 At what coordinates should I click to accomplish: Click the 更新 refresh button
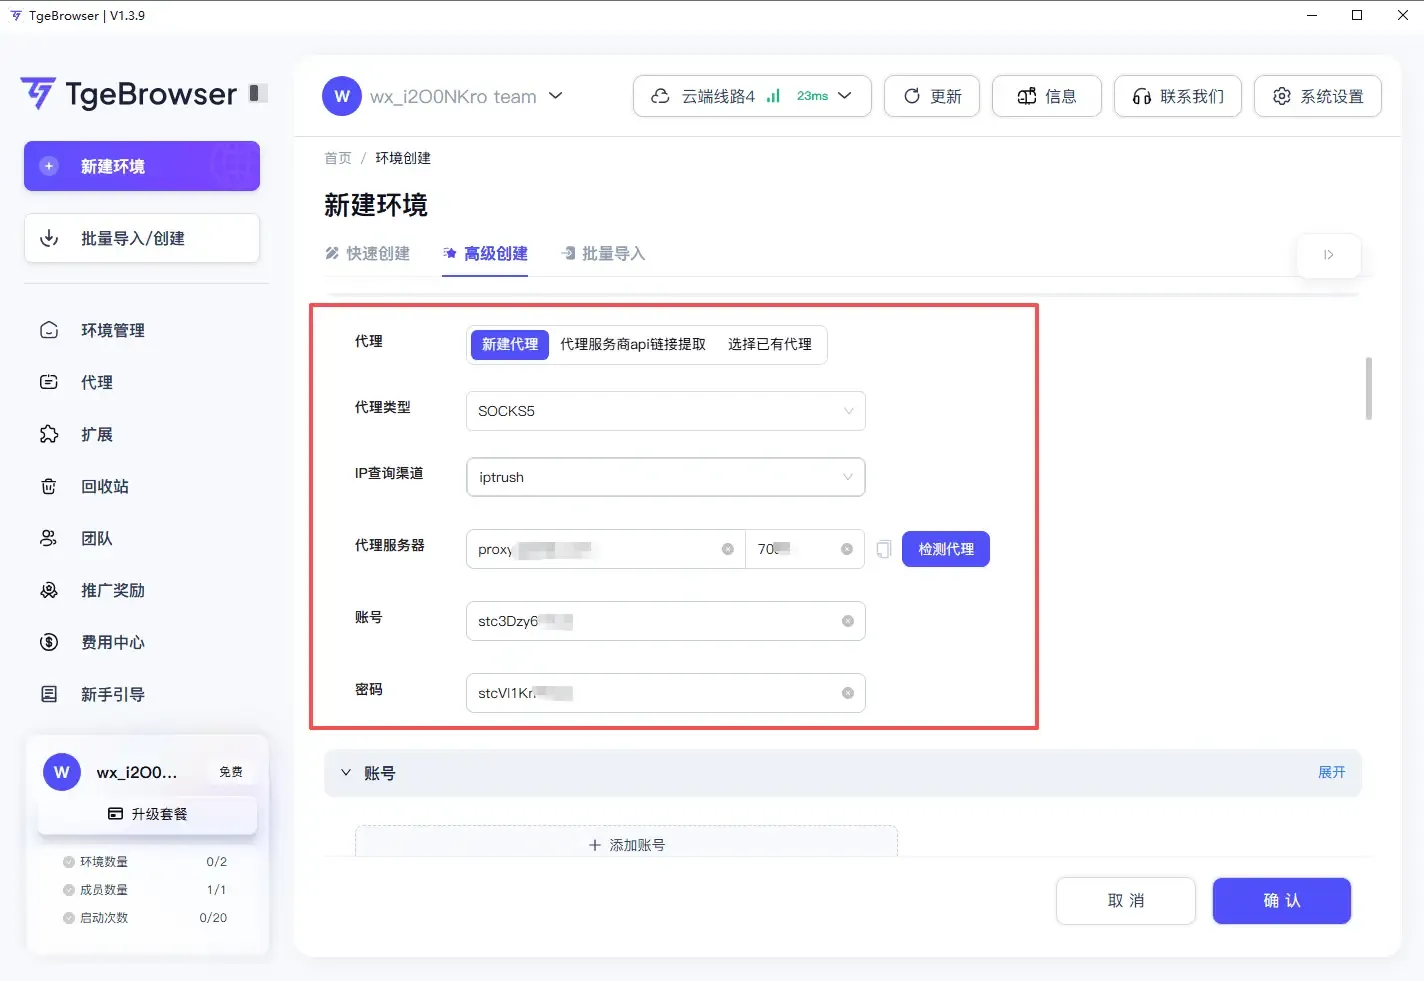(932, 96)
